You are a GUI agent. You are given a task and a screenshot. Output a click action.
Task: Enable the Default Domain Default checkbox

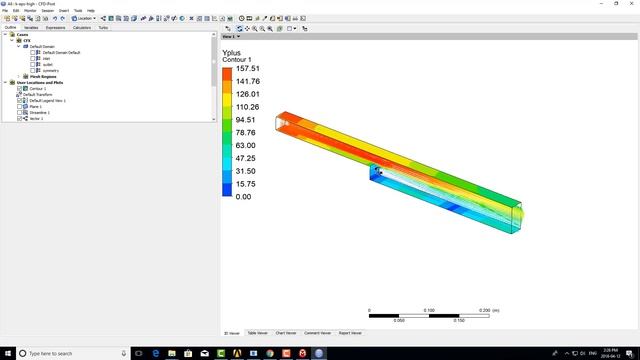[x=33, y=53]
